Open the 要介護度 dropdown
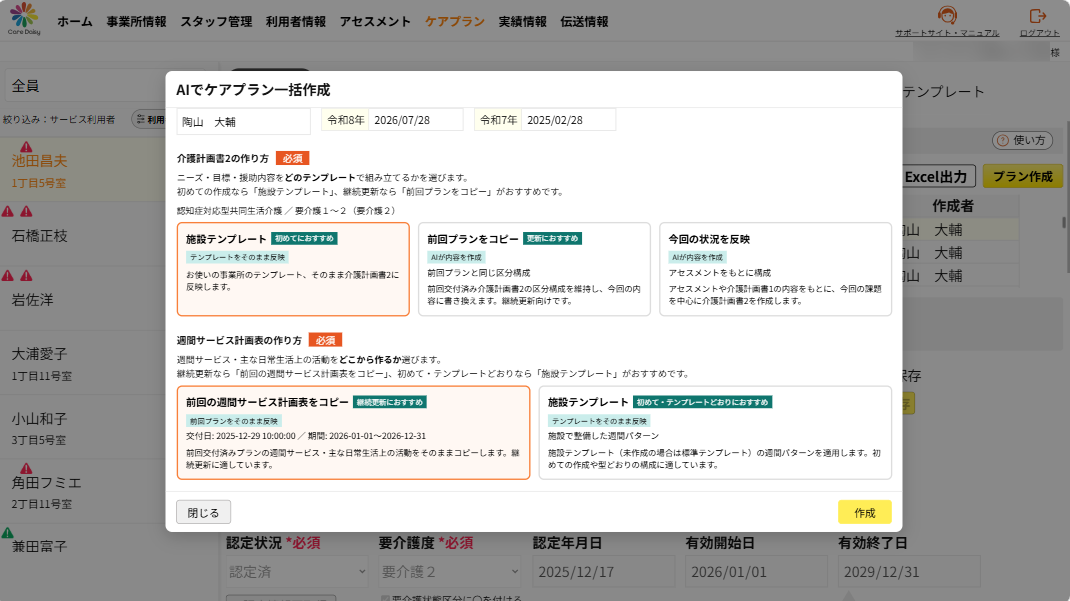 450,572
